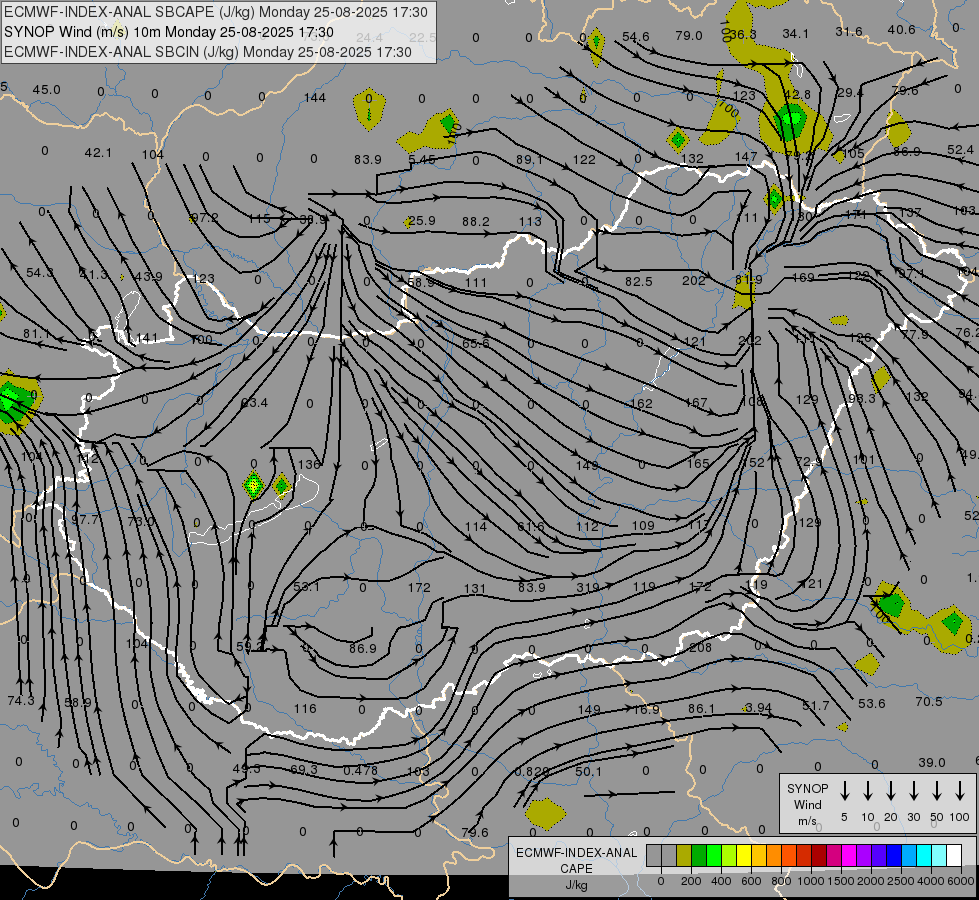The width and height of the screenshot is (979, 900).
Task: Click the map value 141
Action: pos(147,338)
